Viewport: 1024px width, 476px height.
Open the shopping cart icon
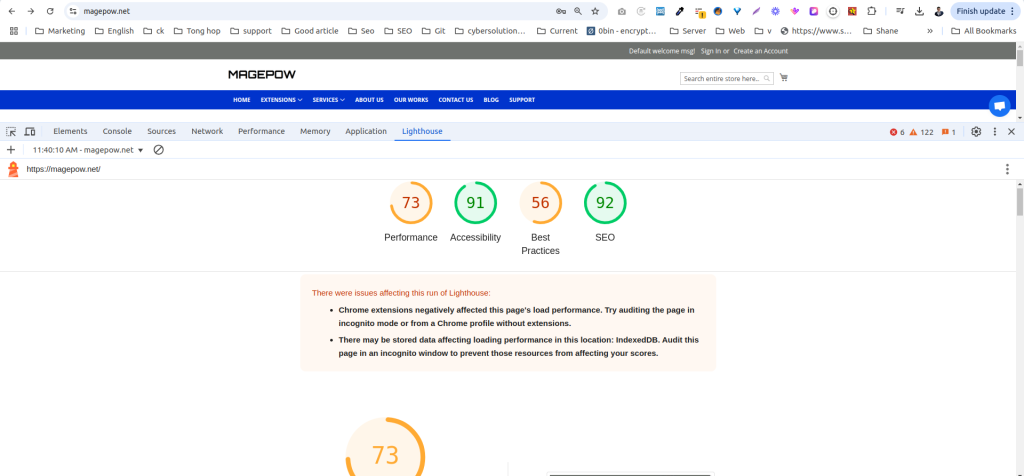[784, 78]
